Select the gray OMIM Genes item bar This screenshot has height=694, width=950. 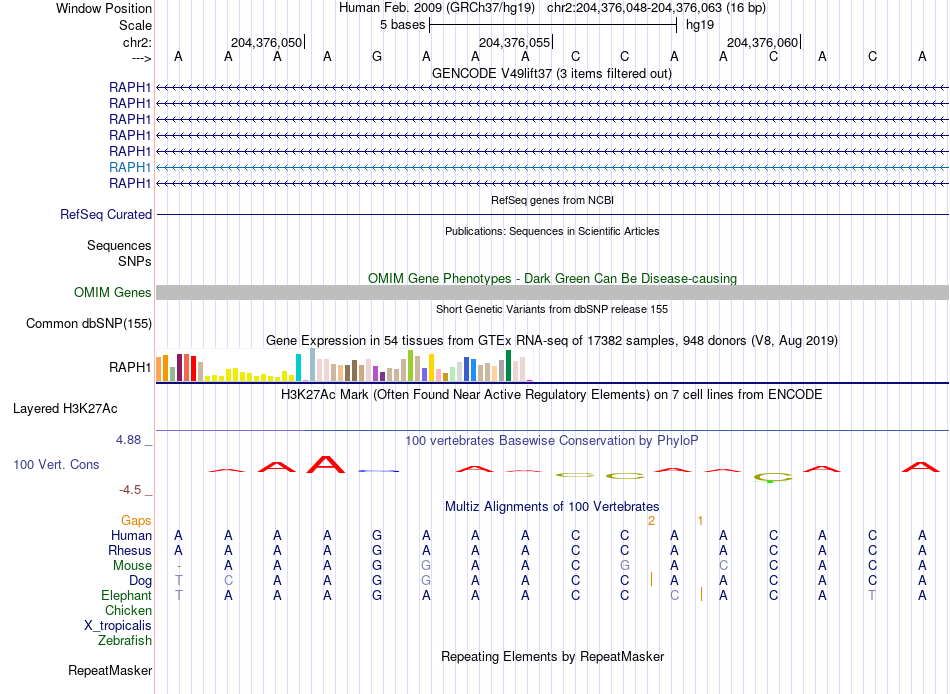tap(553, 293)
